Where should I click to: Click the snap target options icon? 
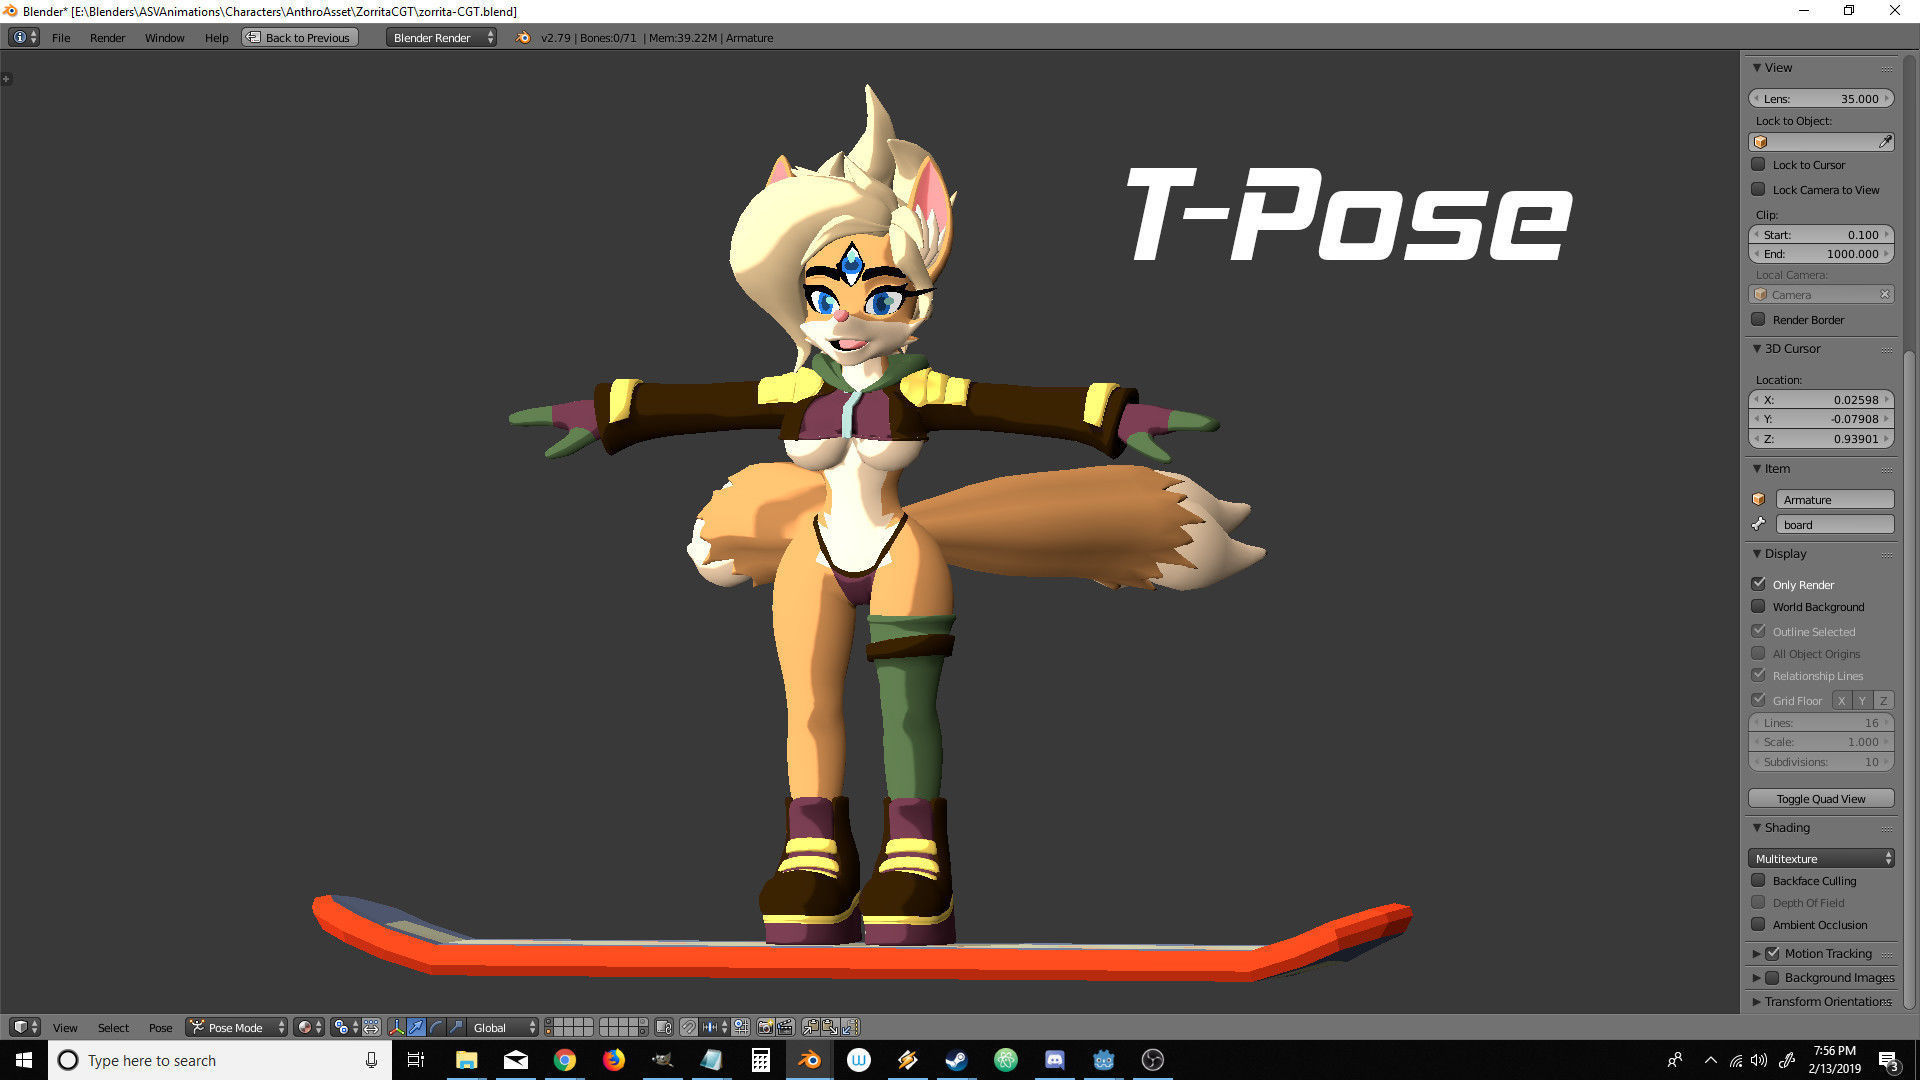[741, 1027]
